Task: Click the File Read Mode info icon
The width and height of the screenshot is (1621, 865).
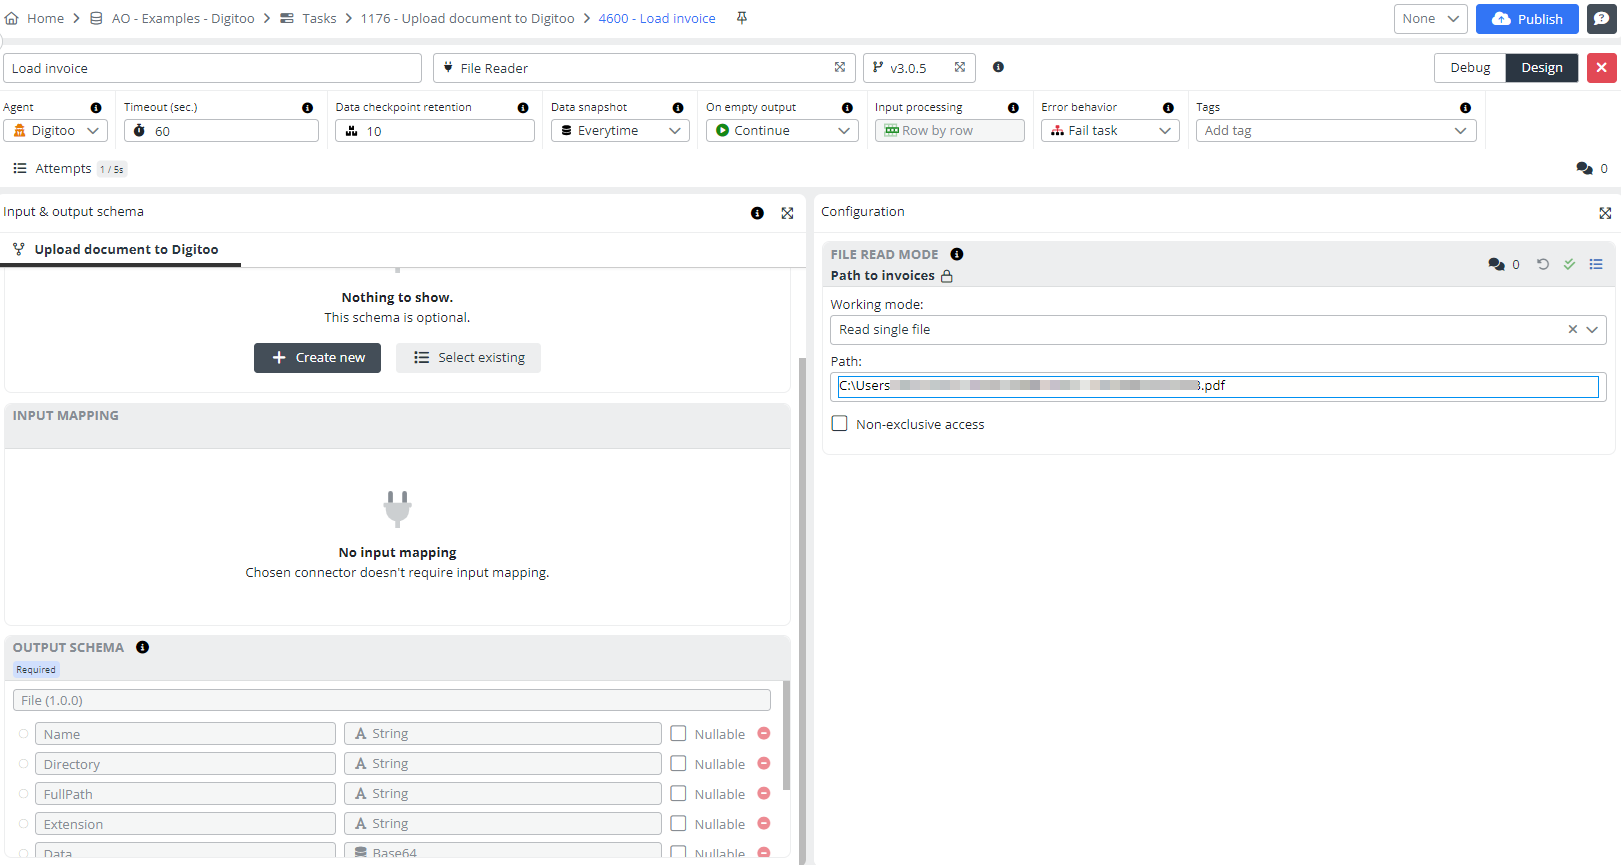Action: tap(956, 254)
